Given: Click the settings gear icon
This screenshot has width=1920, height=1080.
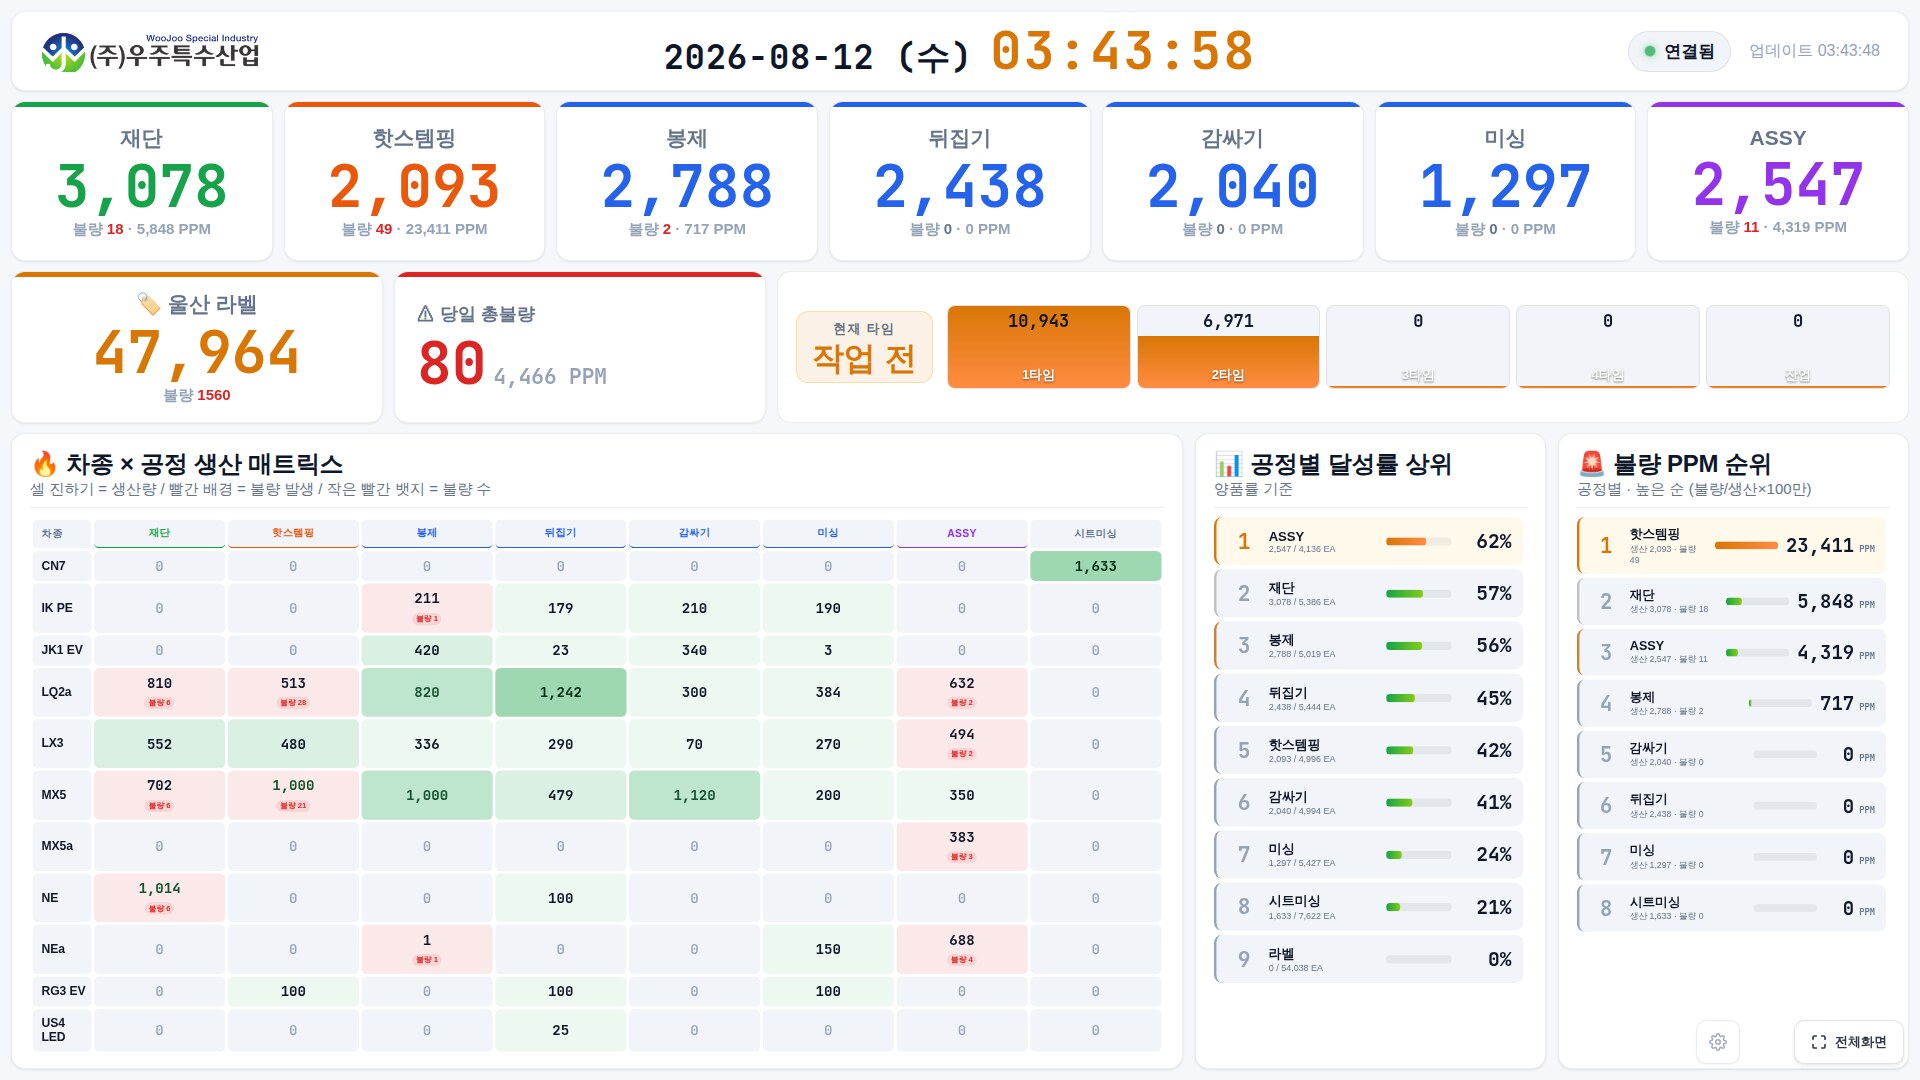Looking at the screenshot, I should pyautogui.click(x=1718, y=1042).
